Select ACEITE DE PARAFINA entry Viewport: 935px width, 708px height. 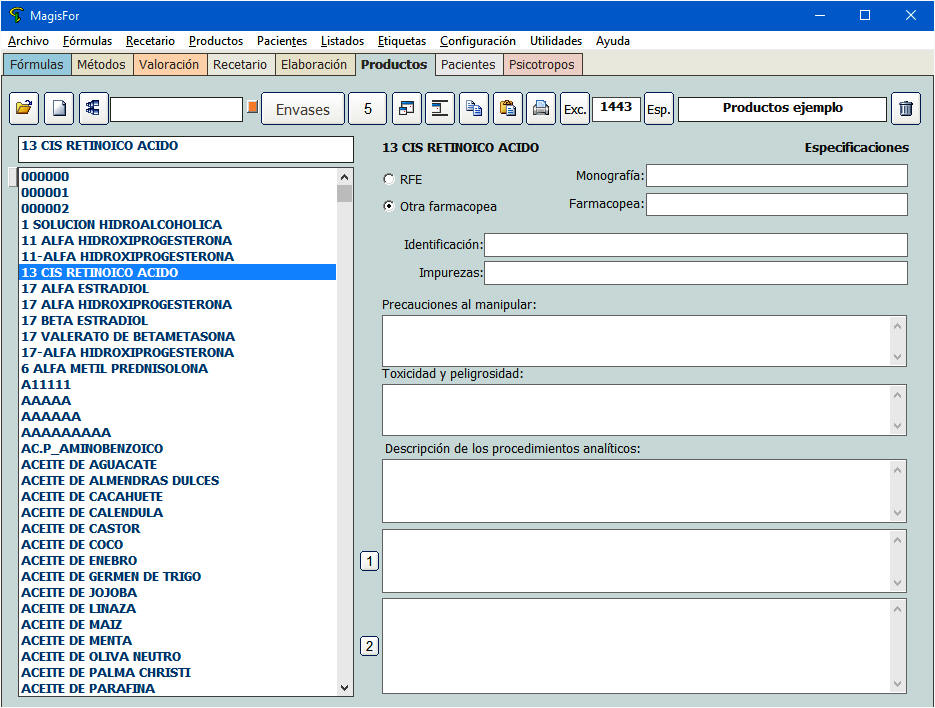coord(178,688)
